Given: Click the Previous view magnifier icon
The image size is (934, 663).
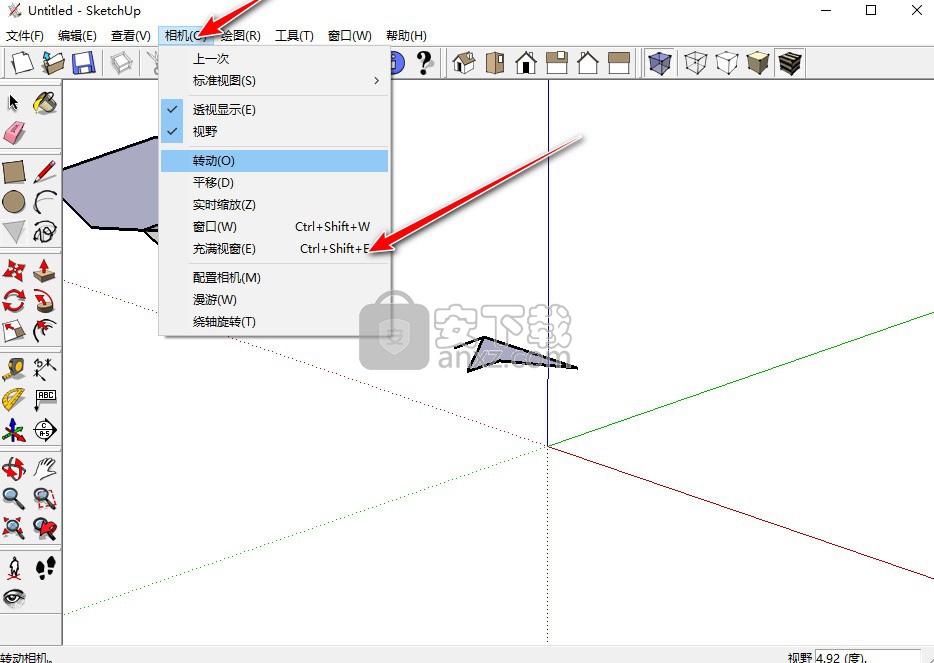Looking at the screenshot, I should [45, 528].
